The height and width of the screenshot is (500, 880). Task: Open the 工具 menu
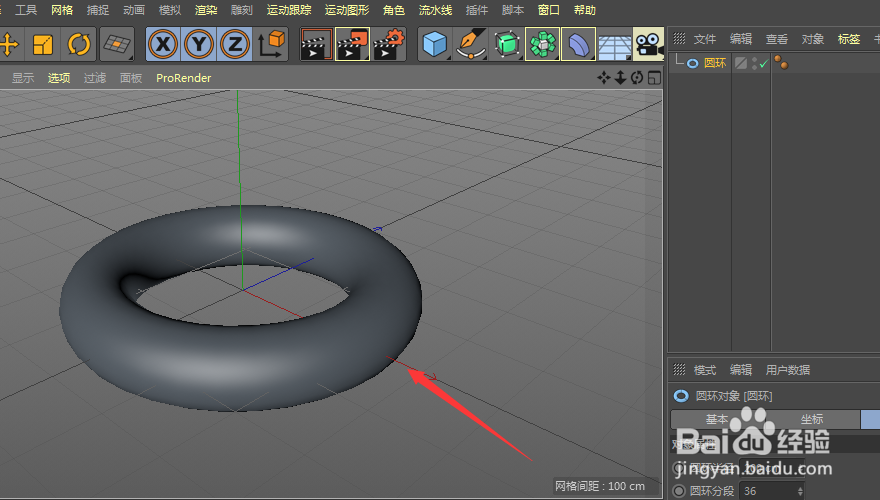26,10
